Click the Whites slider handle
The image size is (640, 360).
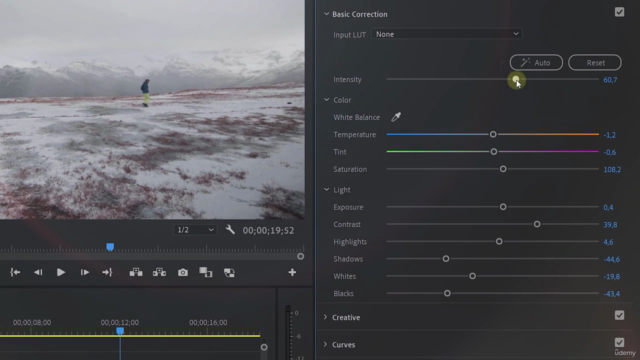(x=472, y=276)
